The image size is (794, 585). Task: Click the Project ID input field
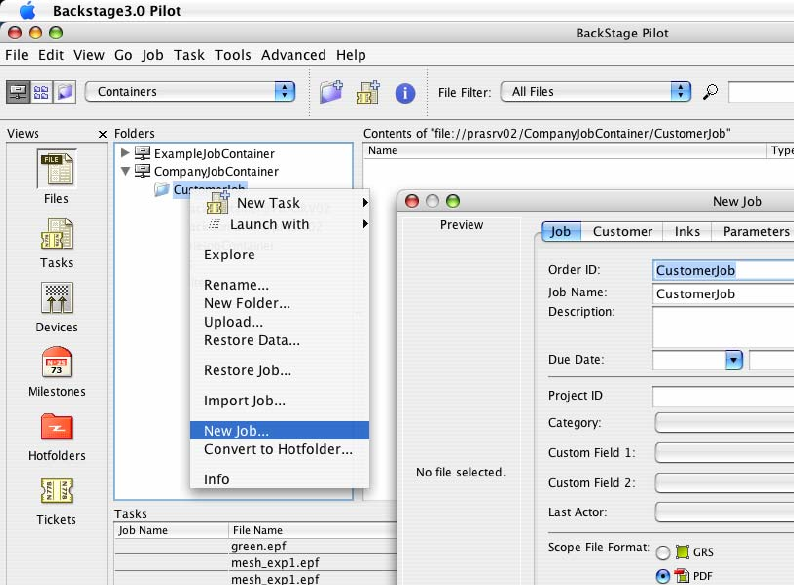coord(723,397)
